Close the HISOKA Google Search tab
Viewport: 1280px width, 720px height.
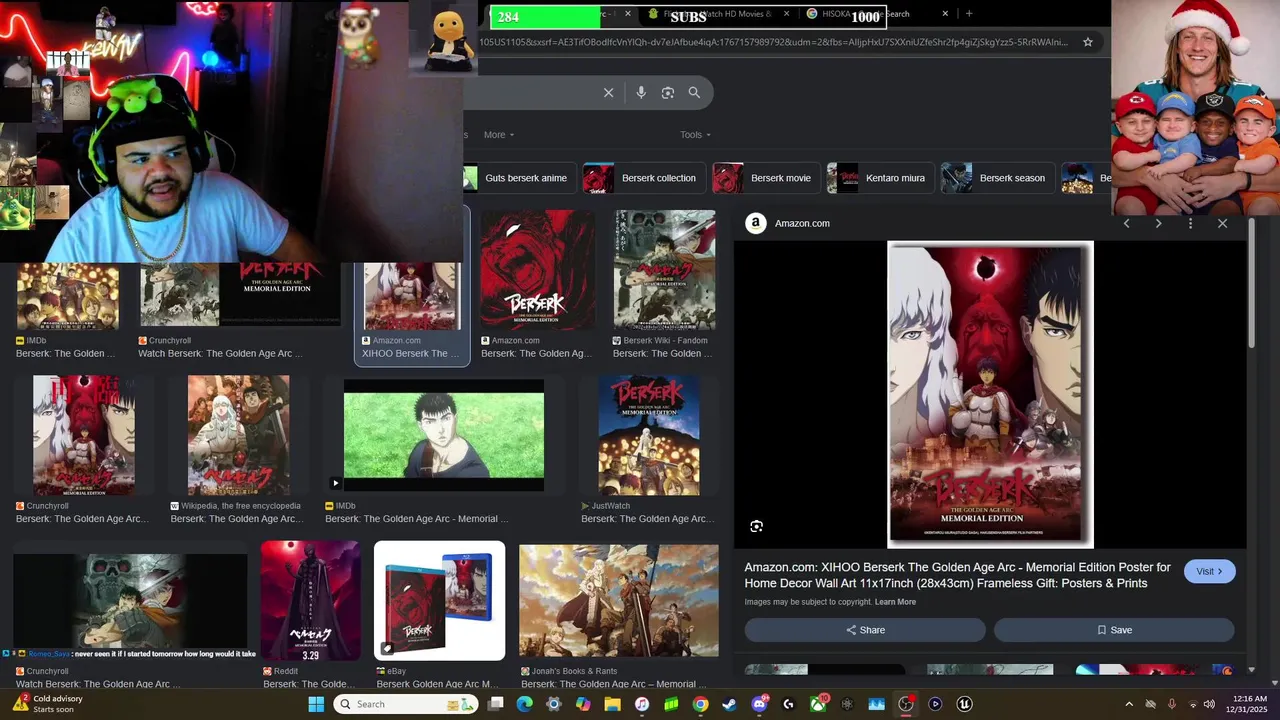point(945,14)
